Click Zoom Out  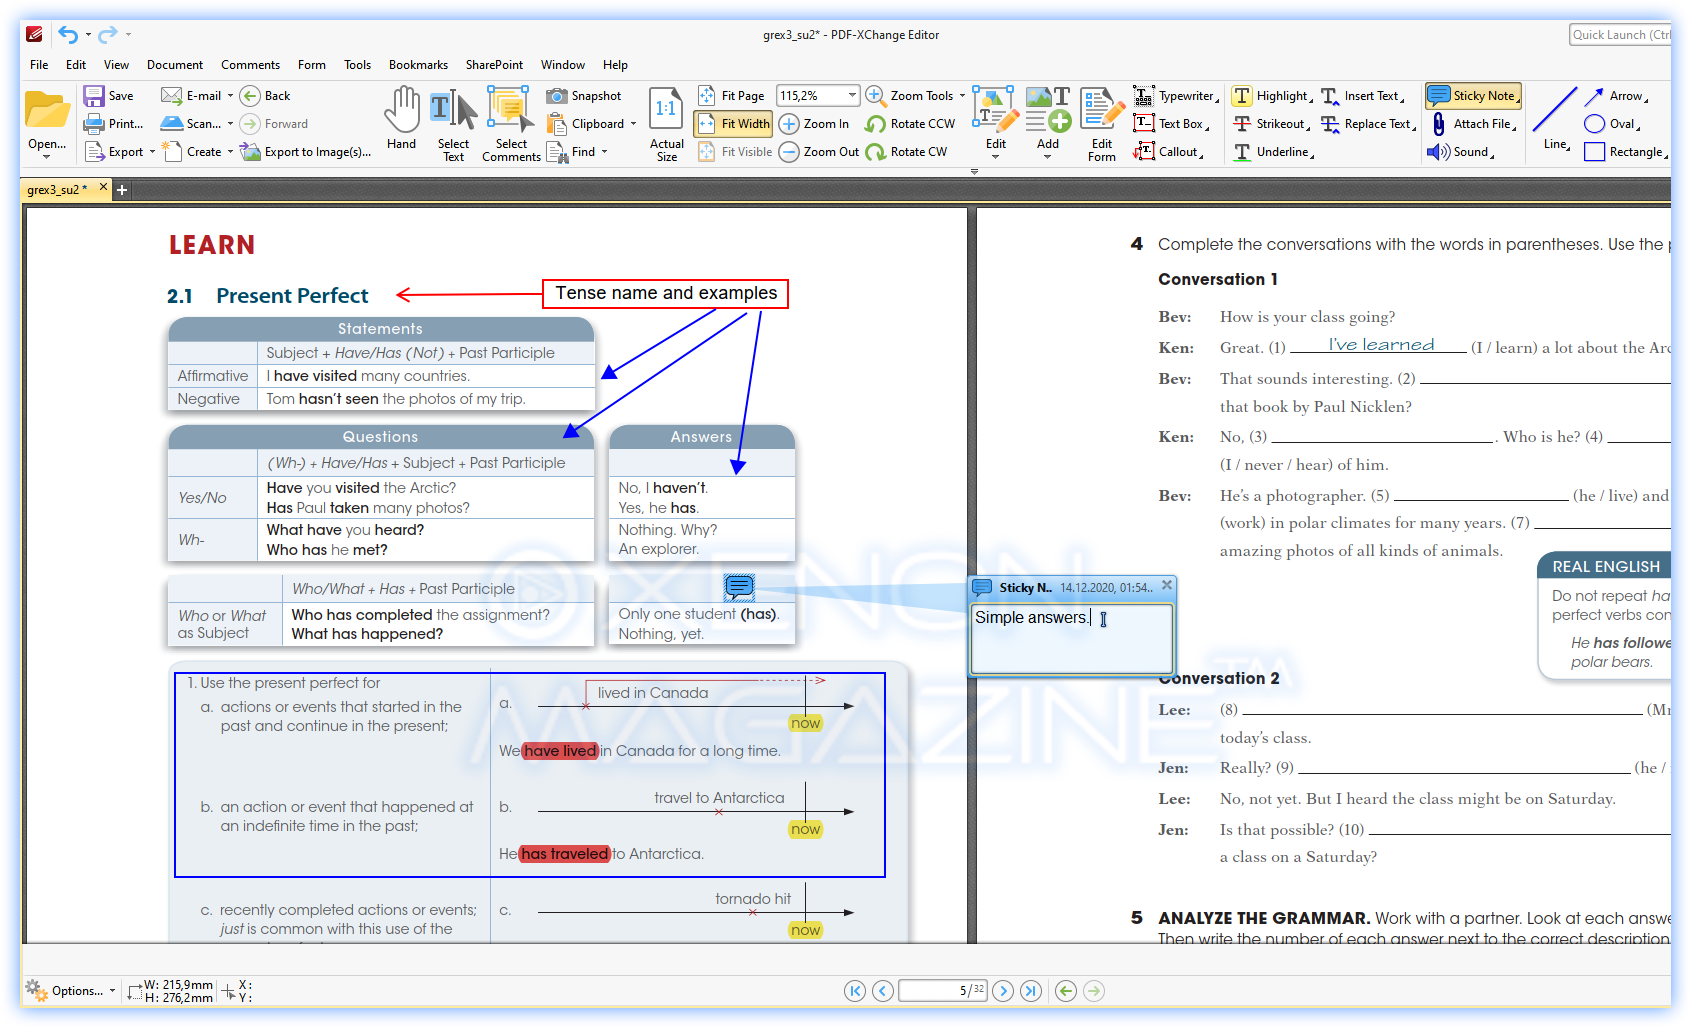click(819, 152)
